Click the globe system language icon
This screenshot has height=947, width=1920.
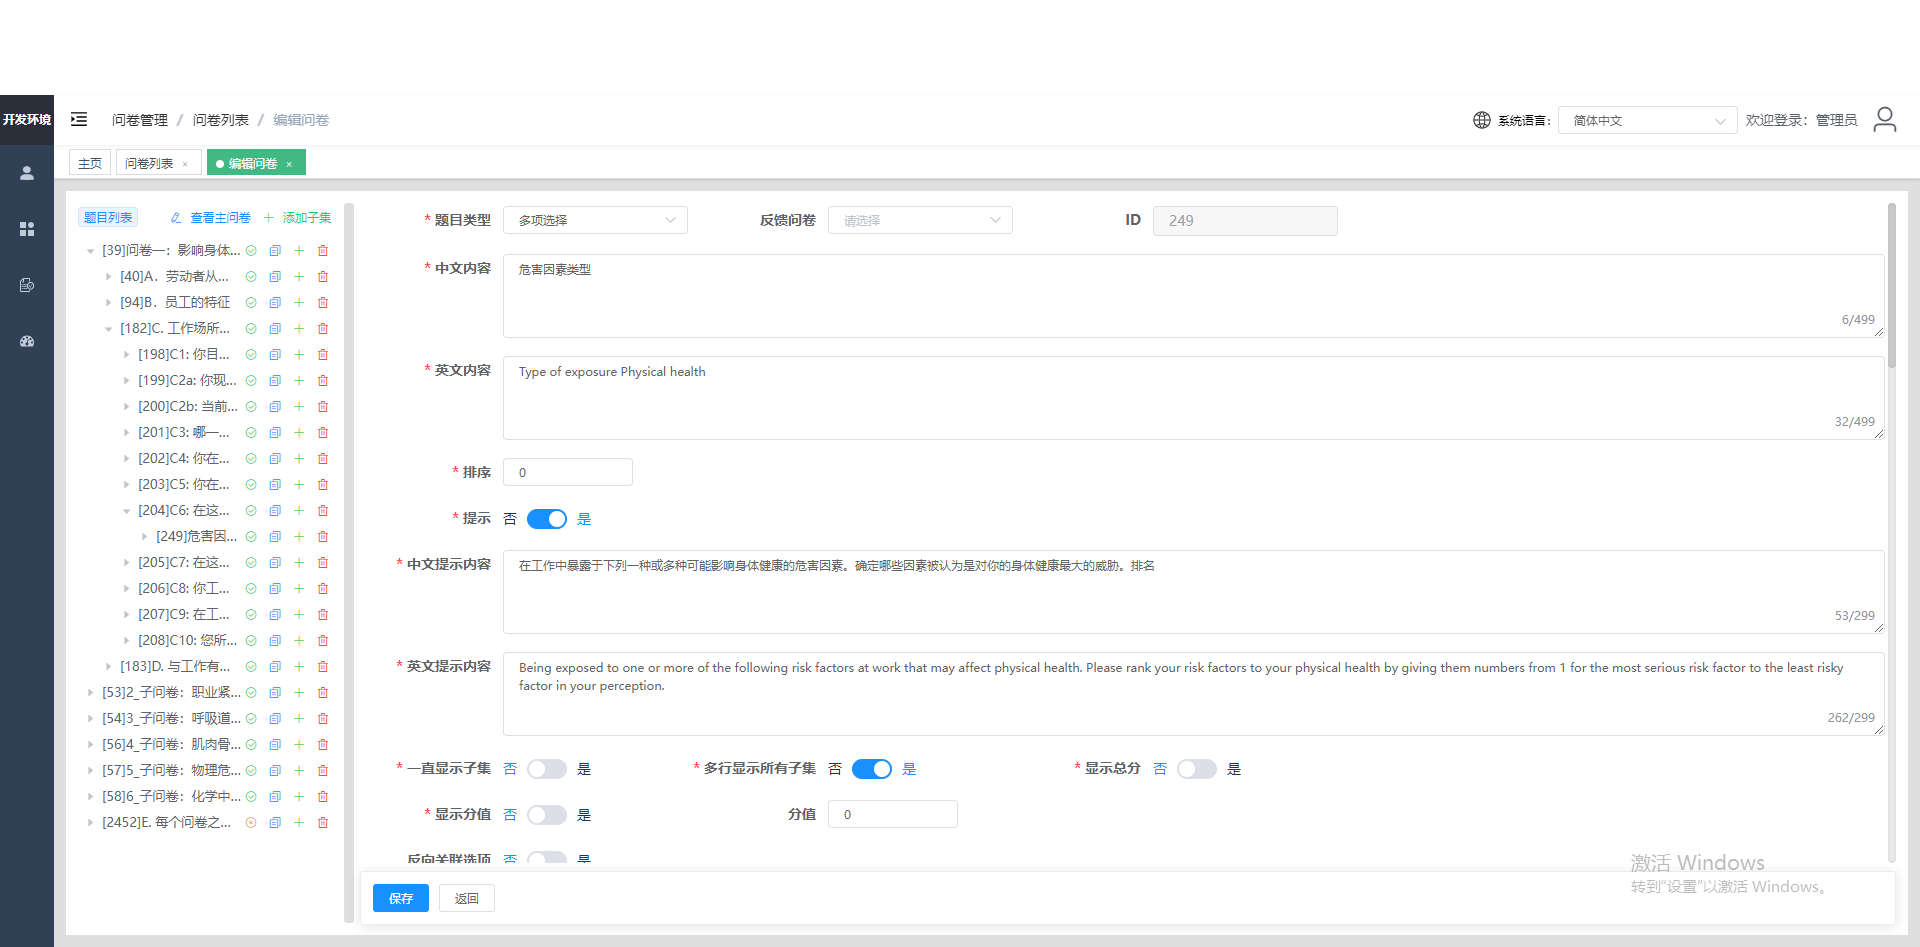tap(1482, 120)
